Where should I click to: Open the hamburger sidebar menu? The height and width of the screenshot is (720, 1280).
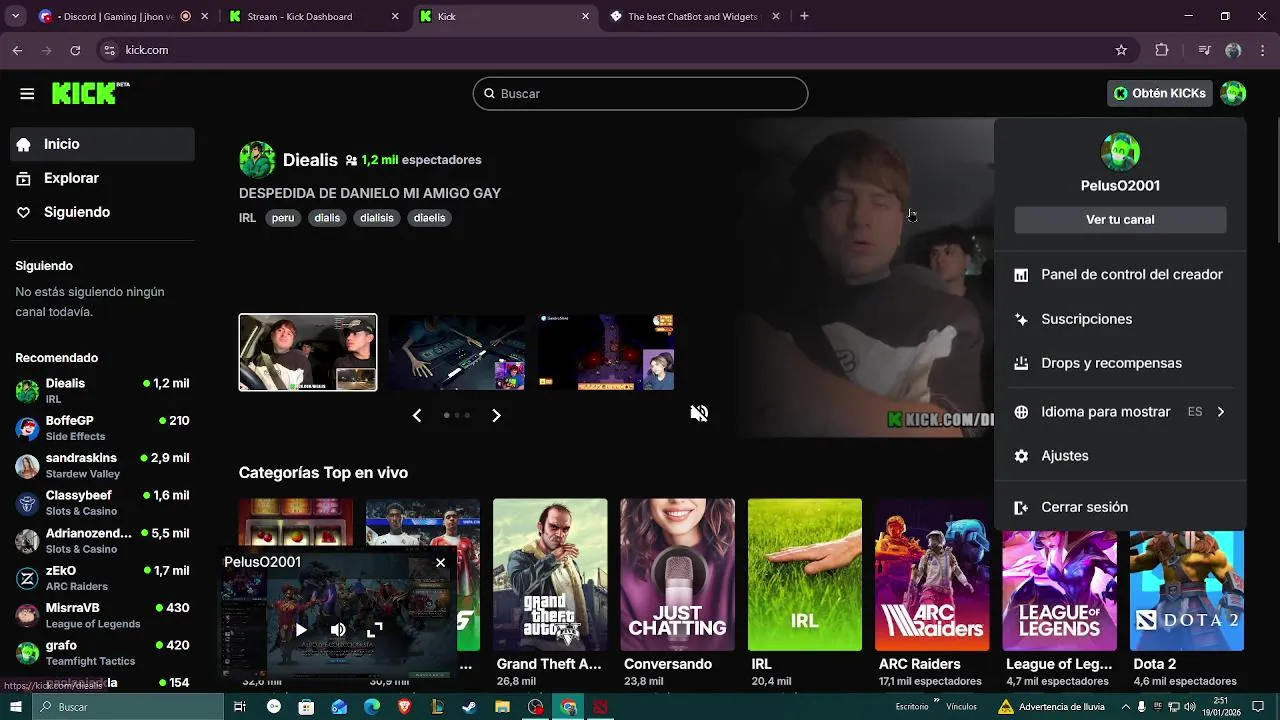pos(27,94)
